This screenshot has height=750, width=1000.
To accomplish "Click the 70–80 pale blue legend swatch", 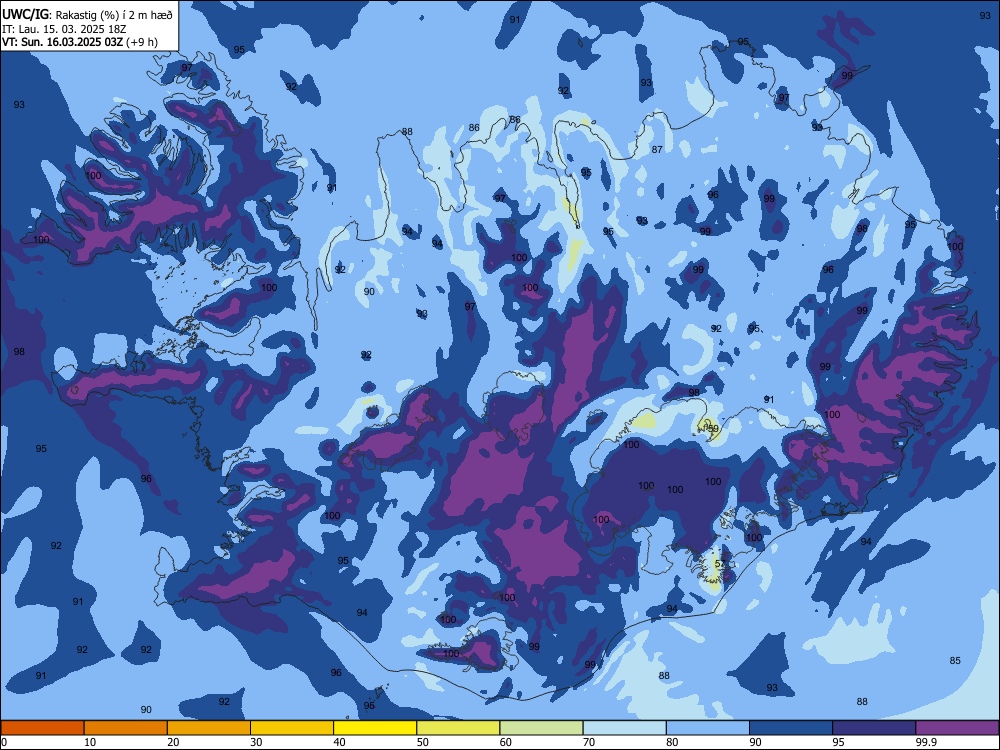I will tap(624, 728).
